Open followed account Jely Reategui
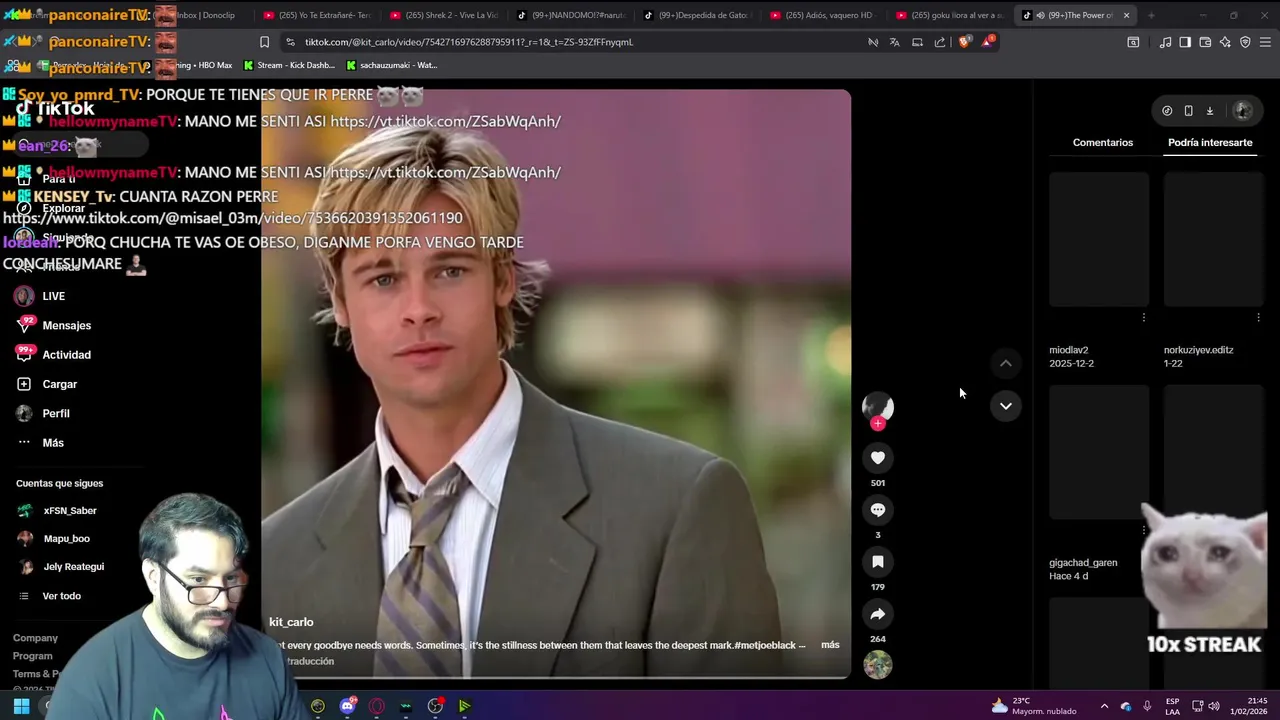 click(x=73, y=567)
